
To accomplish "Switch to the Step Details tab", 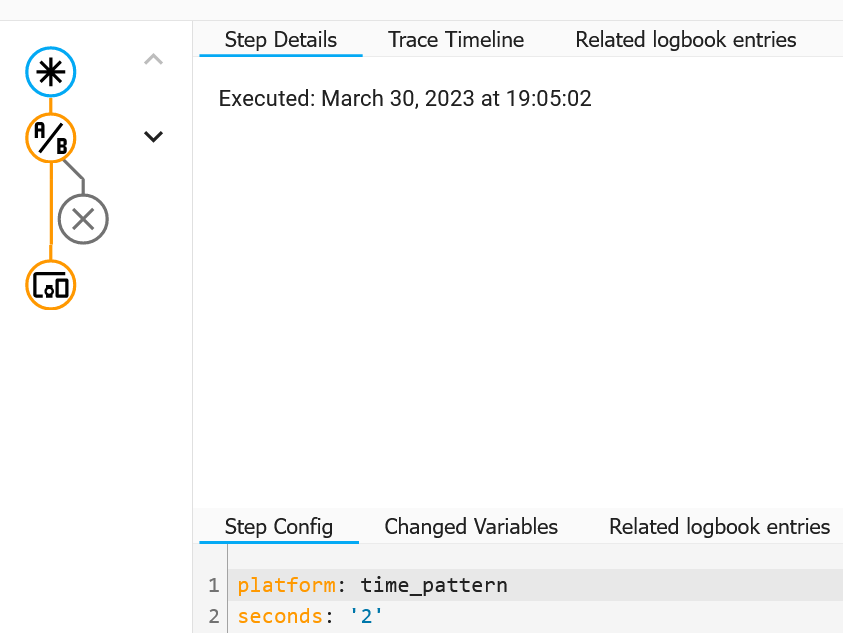I will point(280,40).
